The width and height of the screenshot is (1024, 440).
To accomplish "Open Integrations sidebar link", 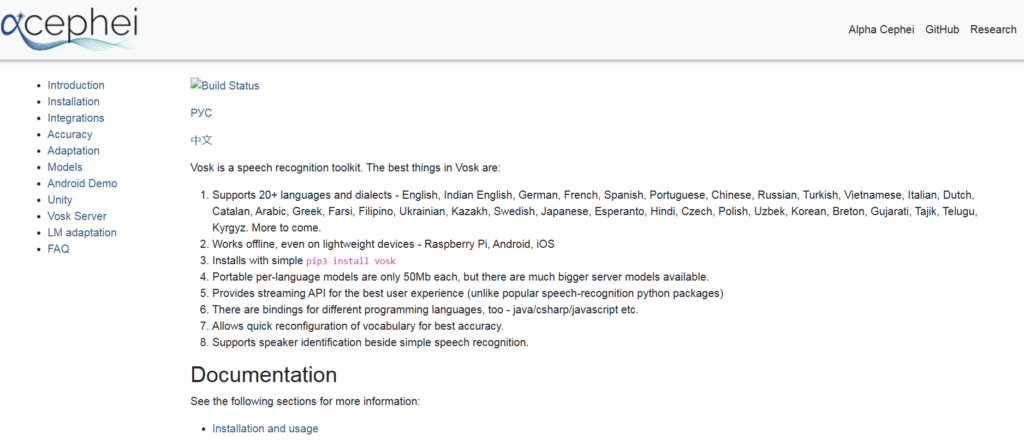I will [76, 118].
